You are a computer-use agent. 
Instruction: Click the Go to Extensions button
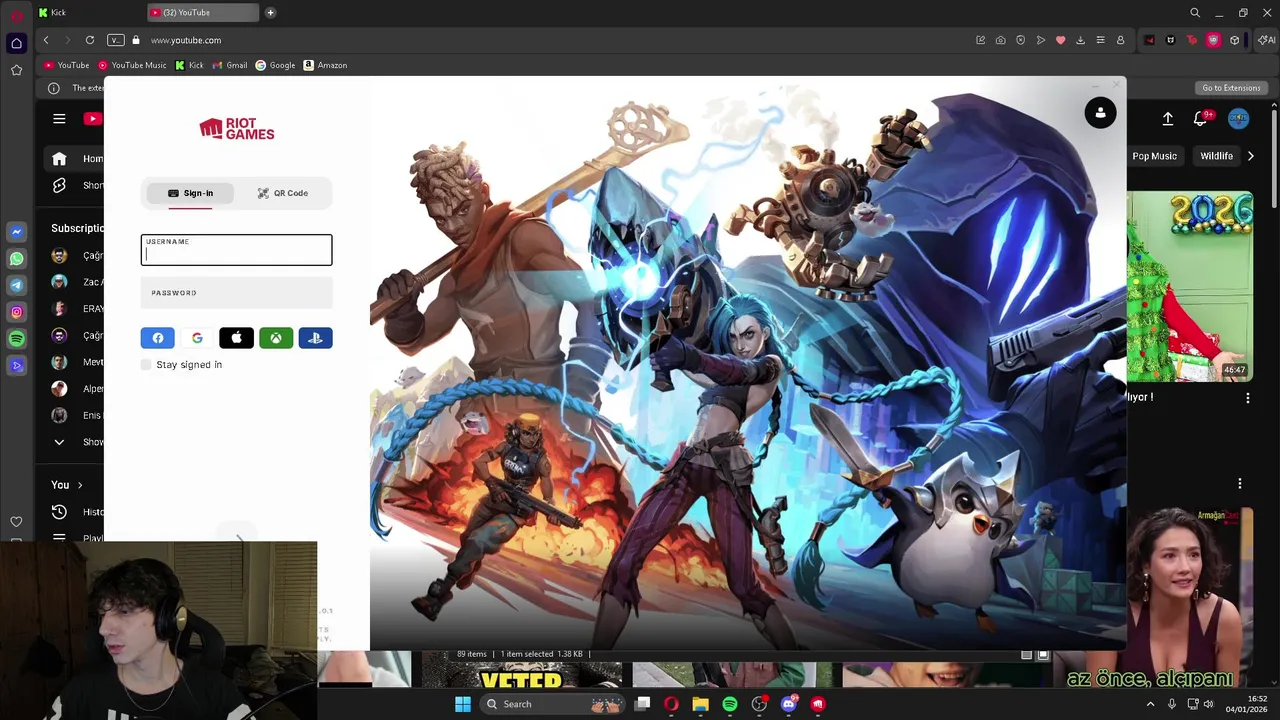(x=1231, y=88)
